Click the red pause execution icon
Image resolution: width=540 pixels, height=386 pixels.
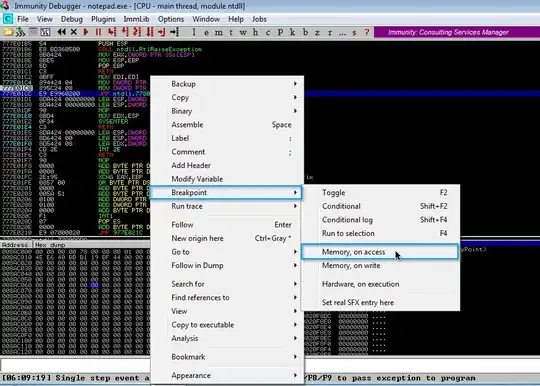click(x=98, y=32)
